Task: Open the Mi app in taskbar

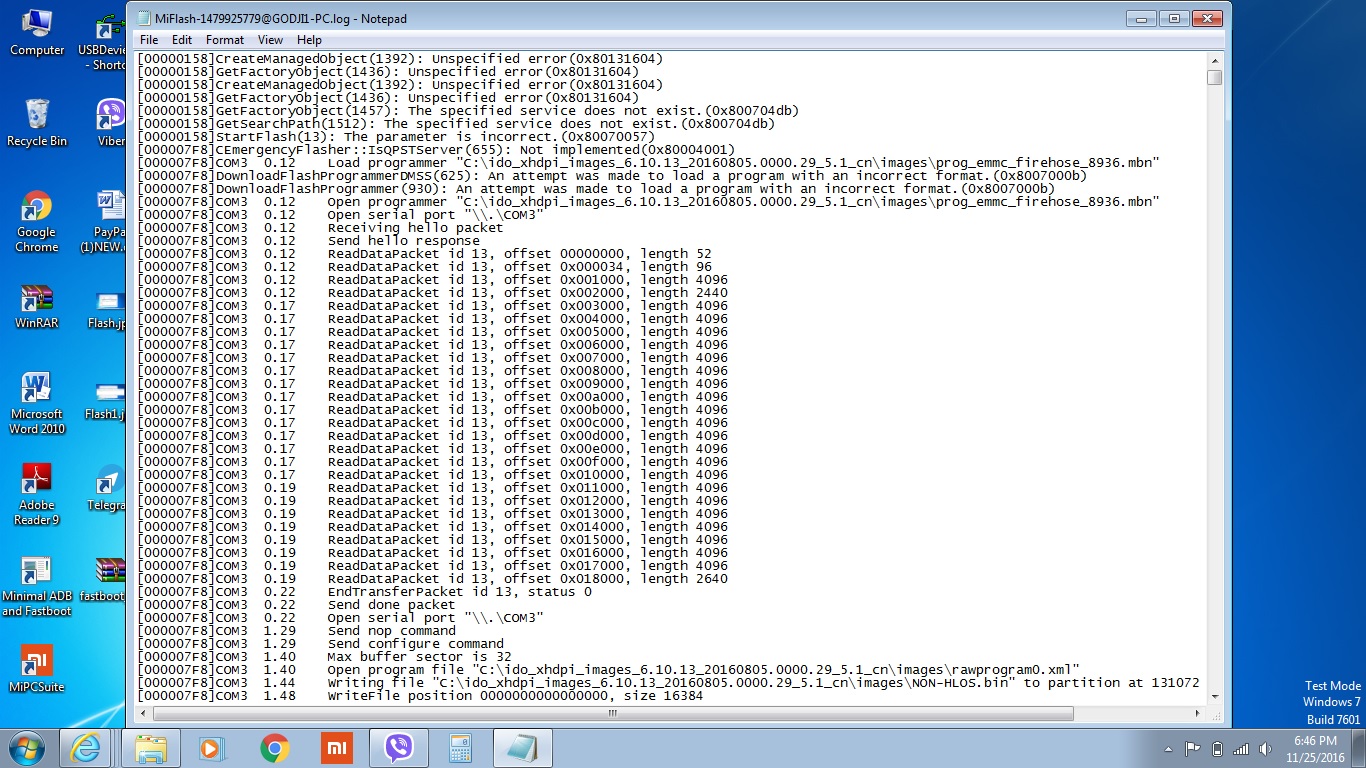Action: [337, 748]
